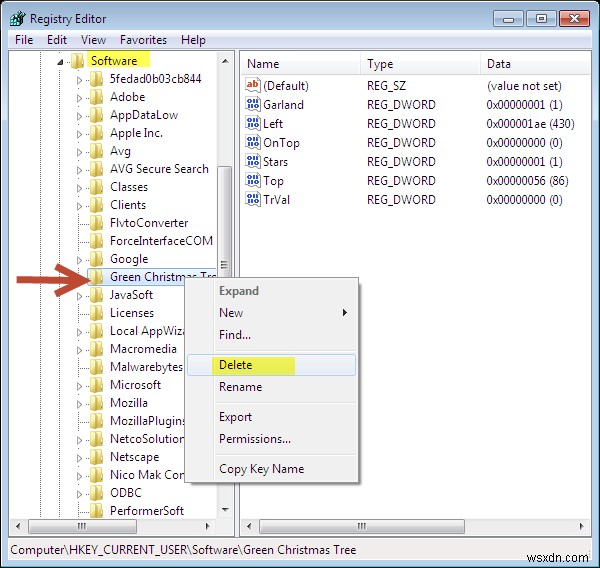
Task: Open the Favorites menu
Action: [143, 40]
